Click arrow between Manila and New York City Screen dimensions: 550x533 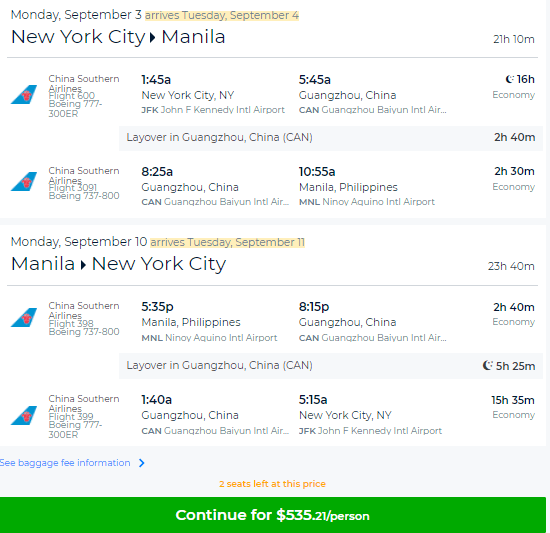(x=83, y=264)
